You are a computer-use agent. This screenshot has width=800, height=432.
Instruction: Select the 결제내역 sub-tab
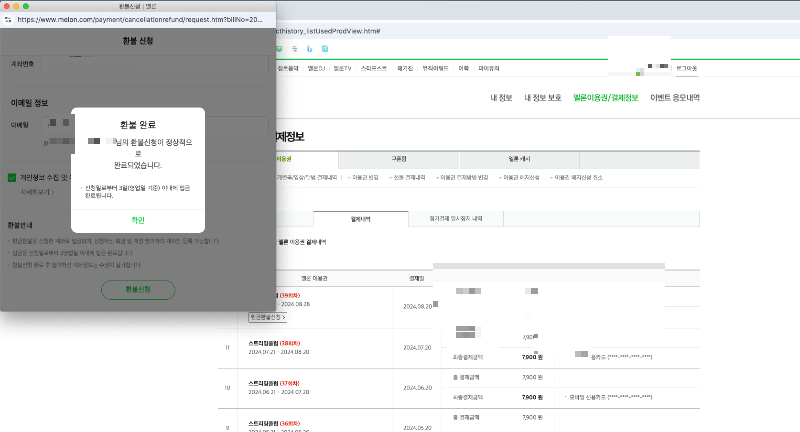(361, 219)
